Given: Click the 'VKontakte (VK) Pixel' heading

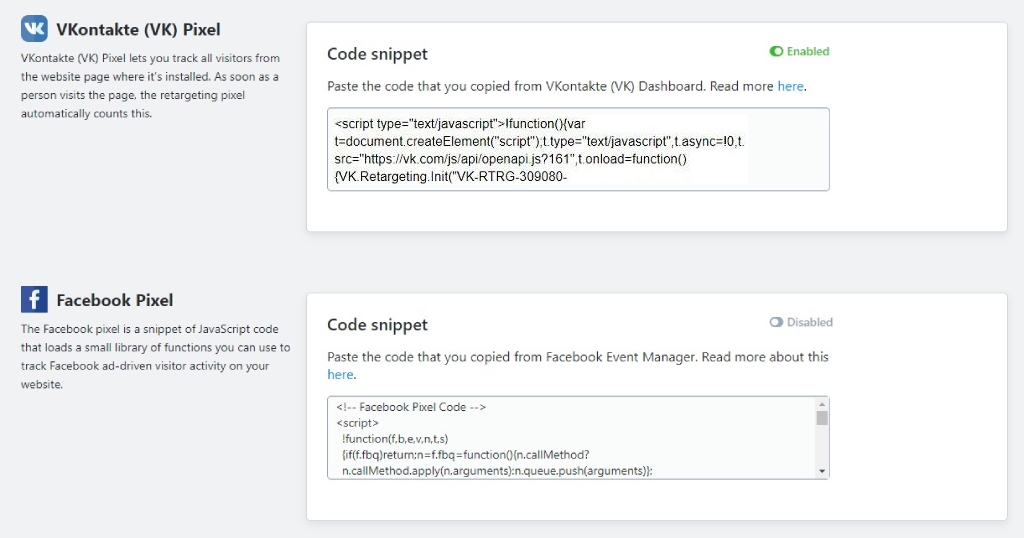Looking at the screenshot, I should pyautogui.click(x=138, y=29).
